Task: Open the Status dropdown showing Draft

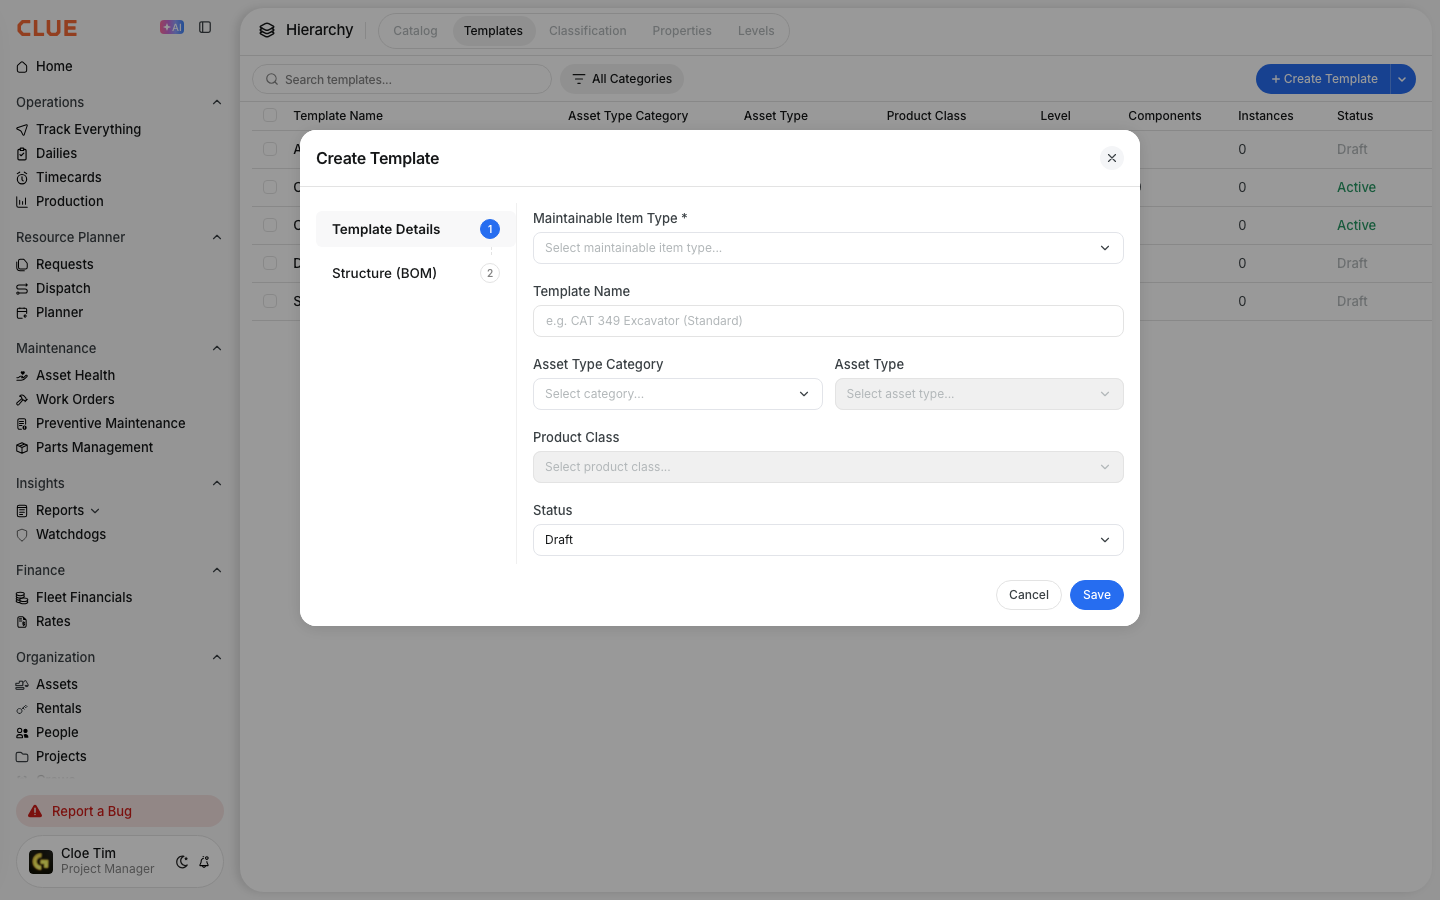Action: pyautogui.click(x=828, y=540)
